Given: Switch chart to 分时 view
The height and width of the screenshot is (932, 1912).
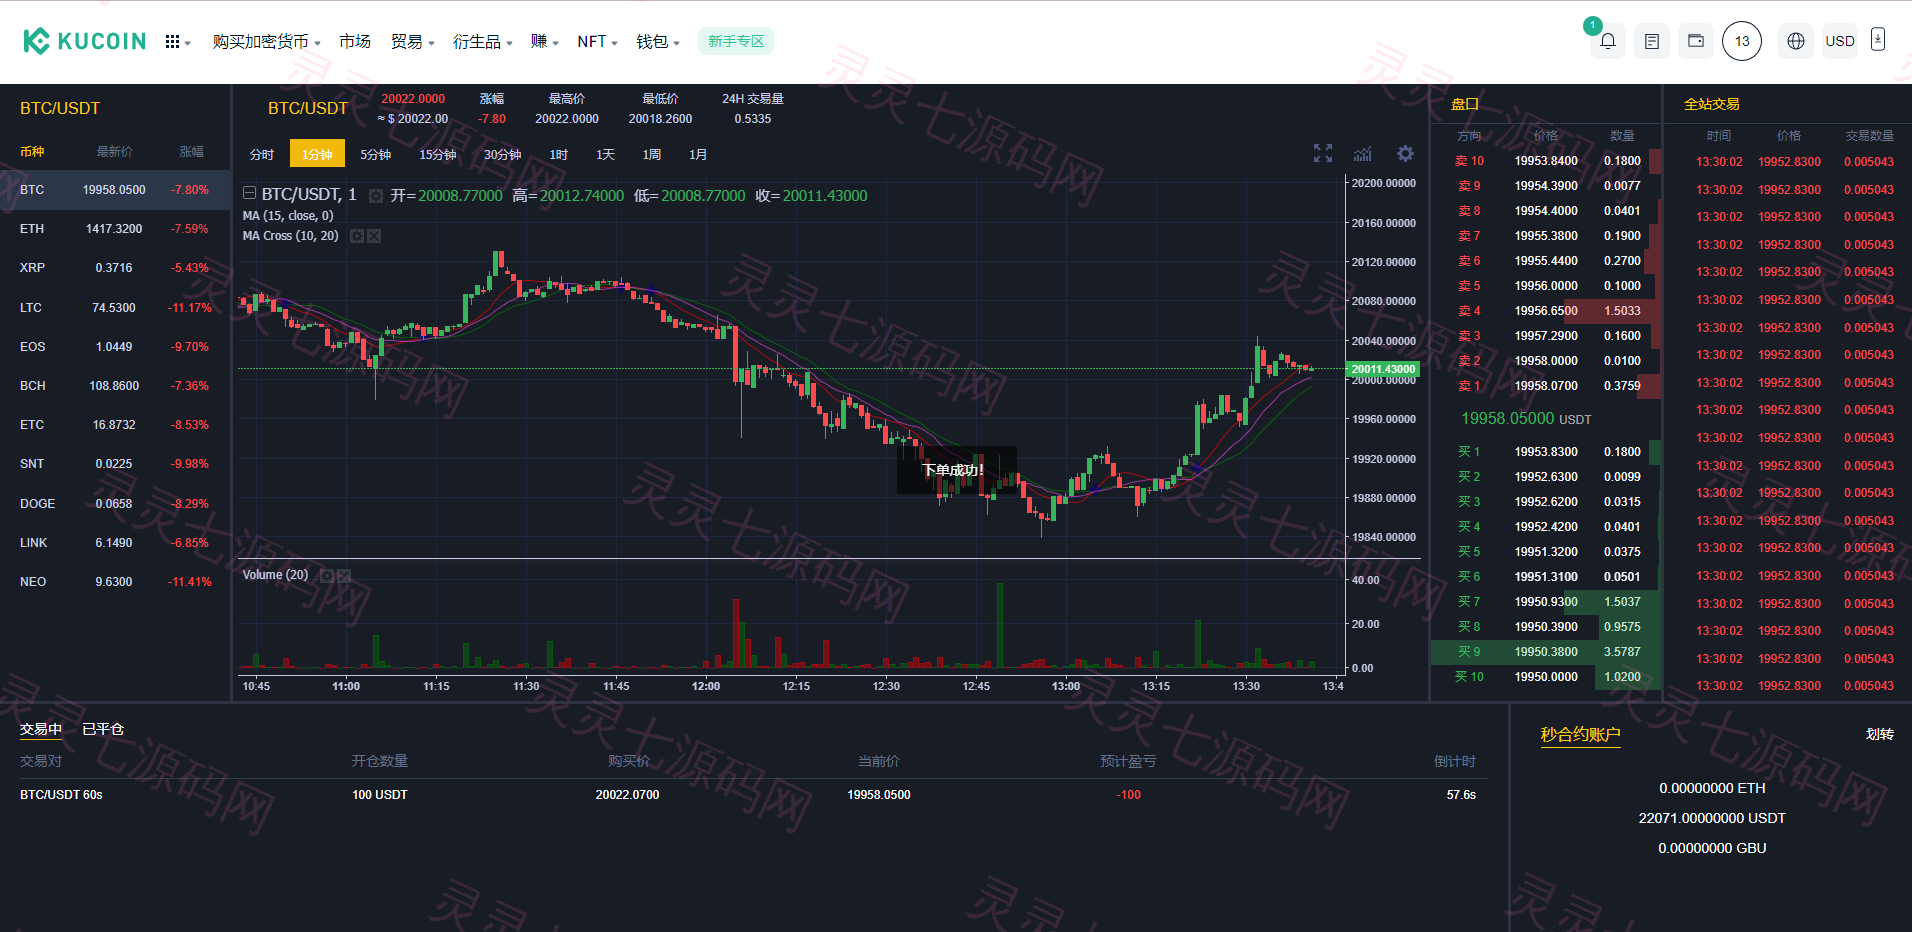Looking at the screenshot, I should point(262,154).
